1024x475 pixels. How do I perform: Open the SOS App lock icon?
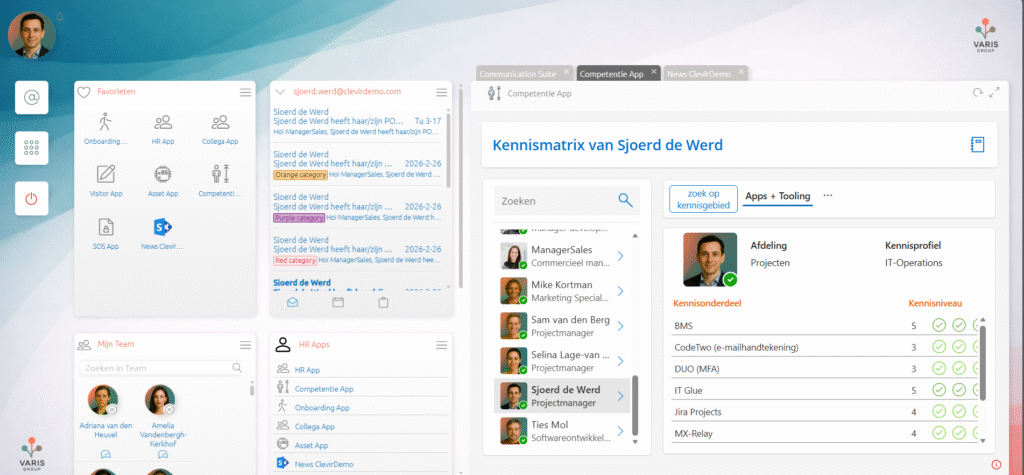point(106,227)
